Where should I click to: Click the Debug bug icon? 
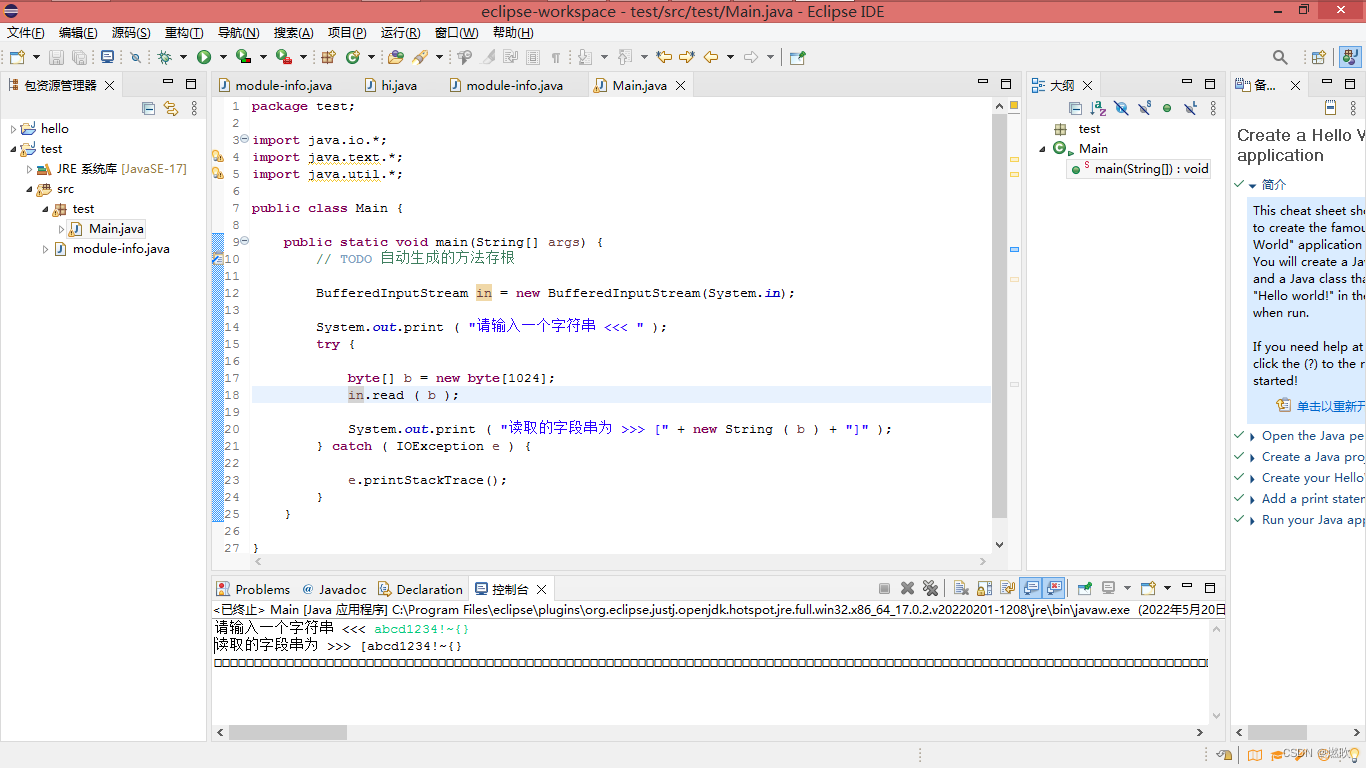tap(164, 57)
